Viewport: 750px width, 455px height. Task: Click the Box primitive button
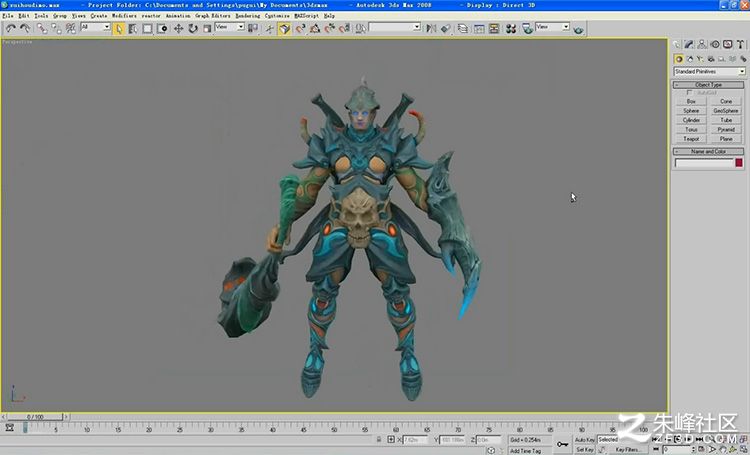pos(691,101)
